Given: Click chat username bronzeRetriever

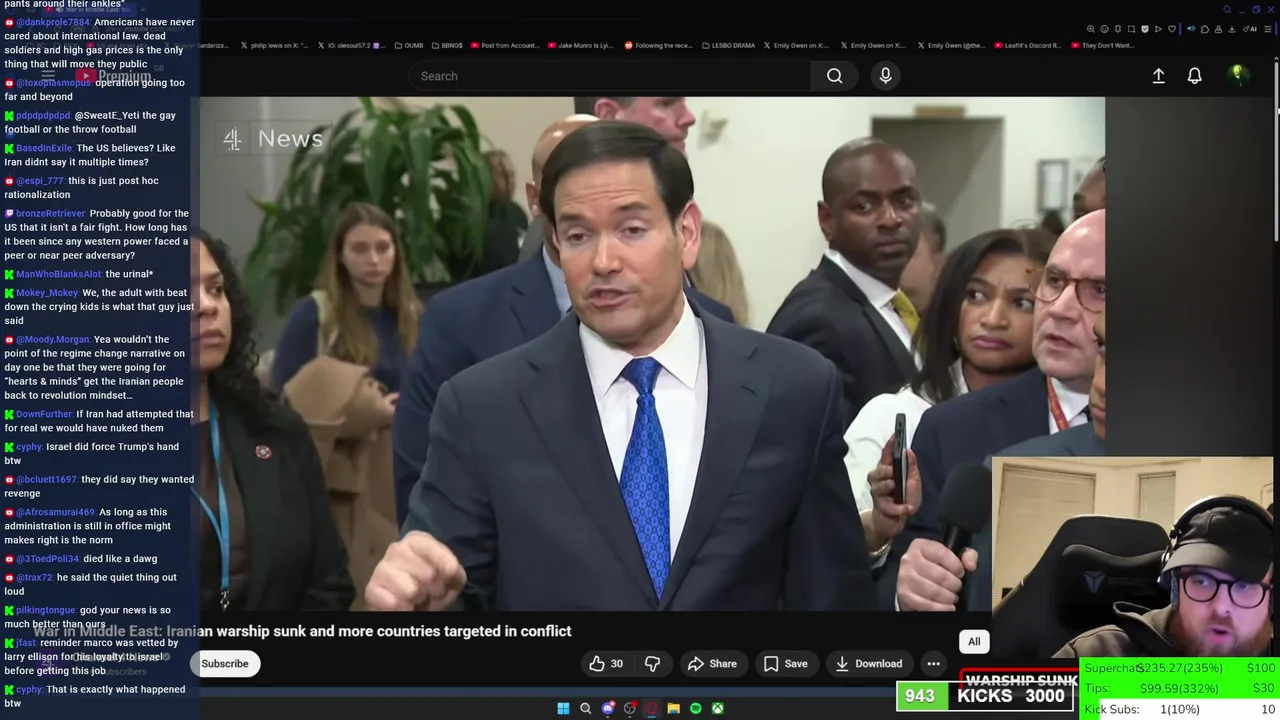Looking at the screenshot, I should [x=51, y=213].
